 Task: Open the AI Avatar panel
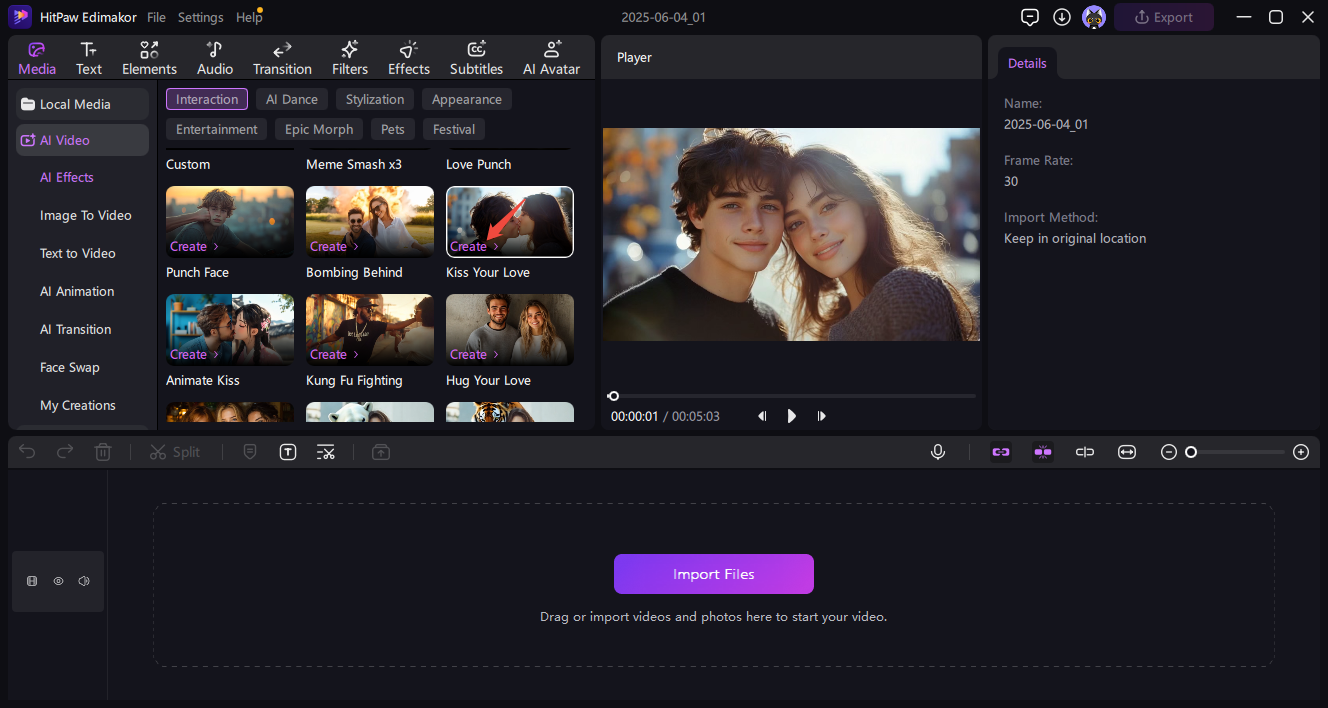tap(551, 58)
